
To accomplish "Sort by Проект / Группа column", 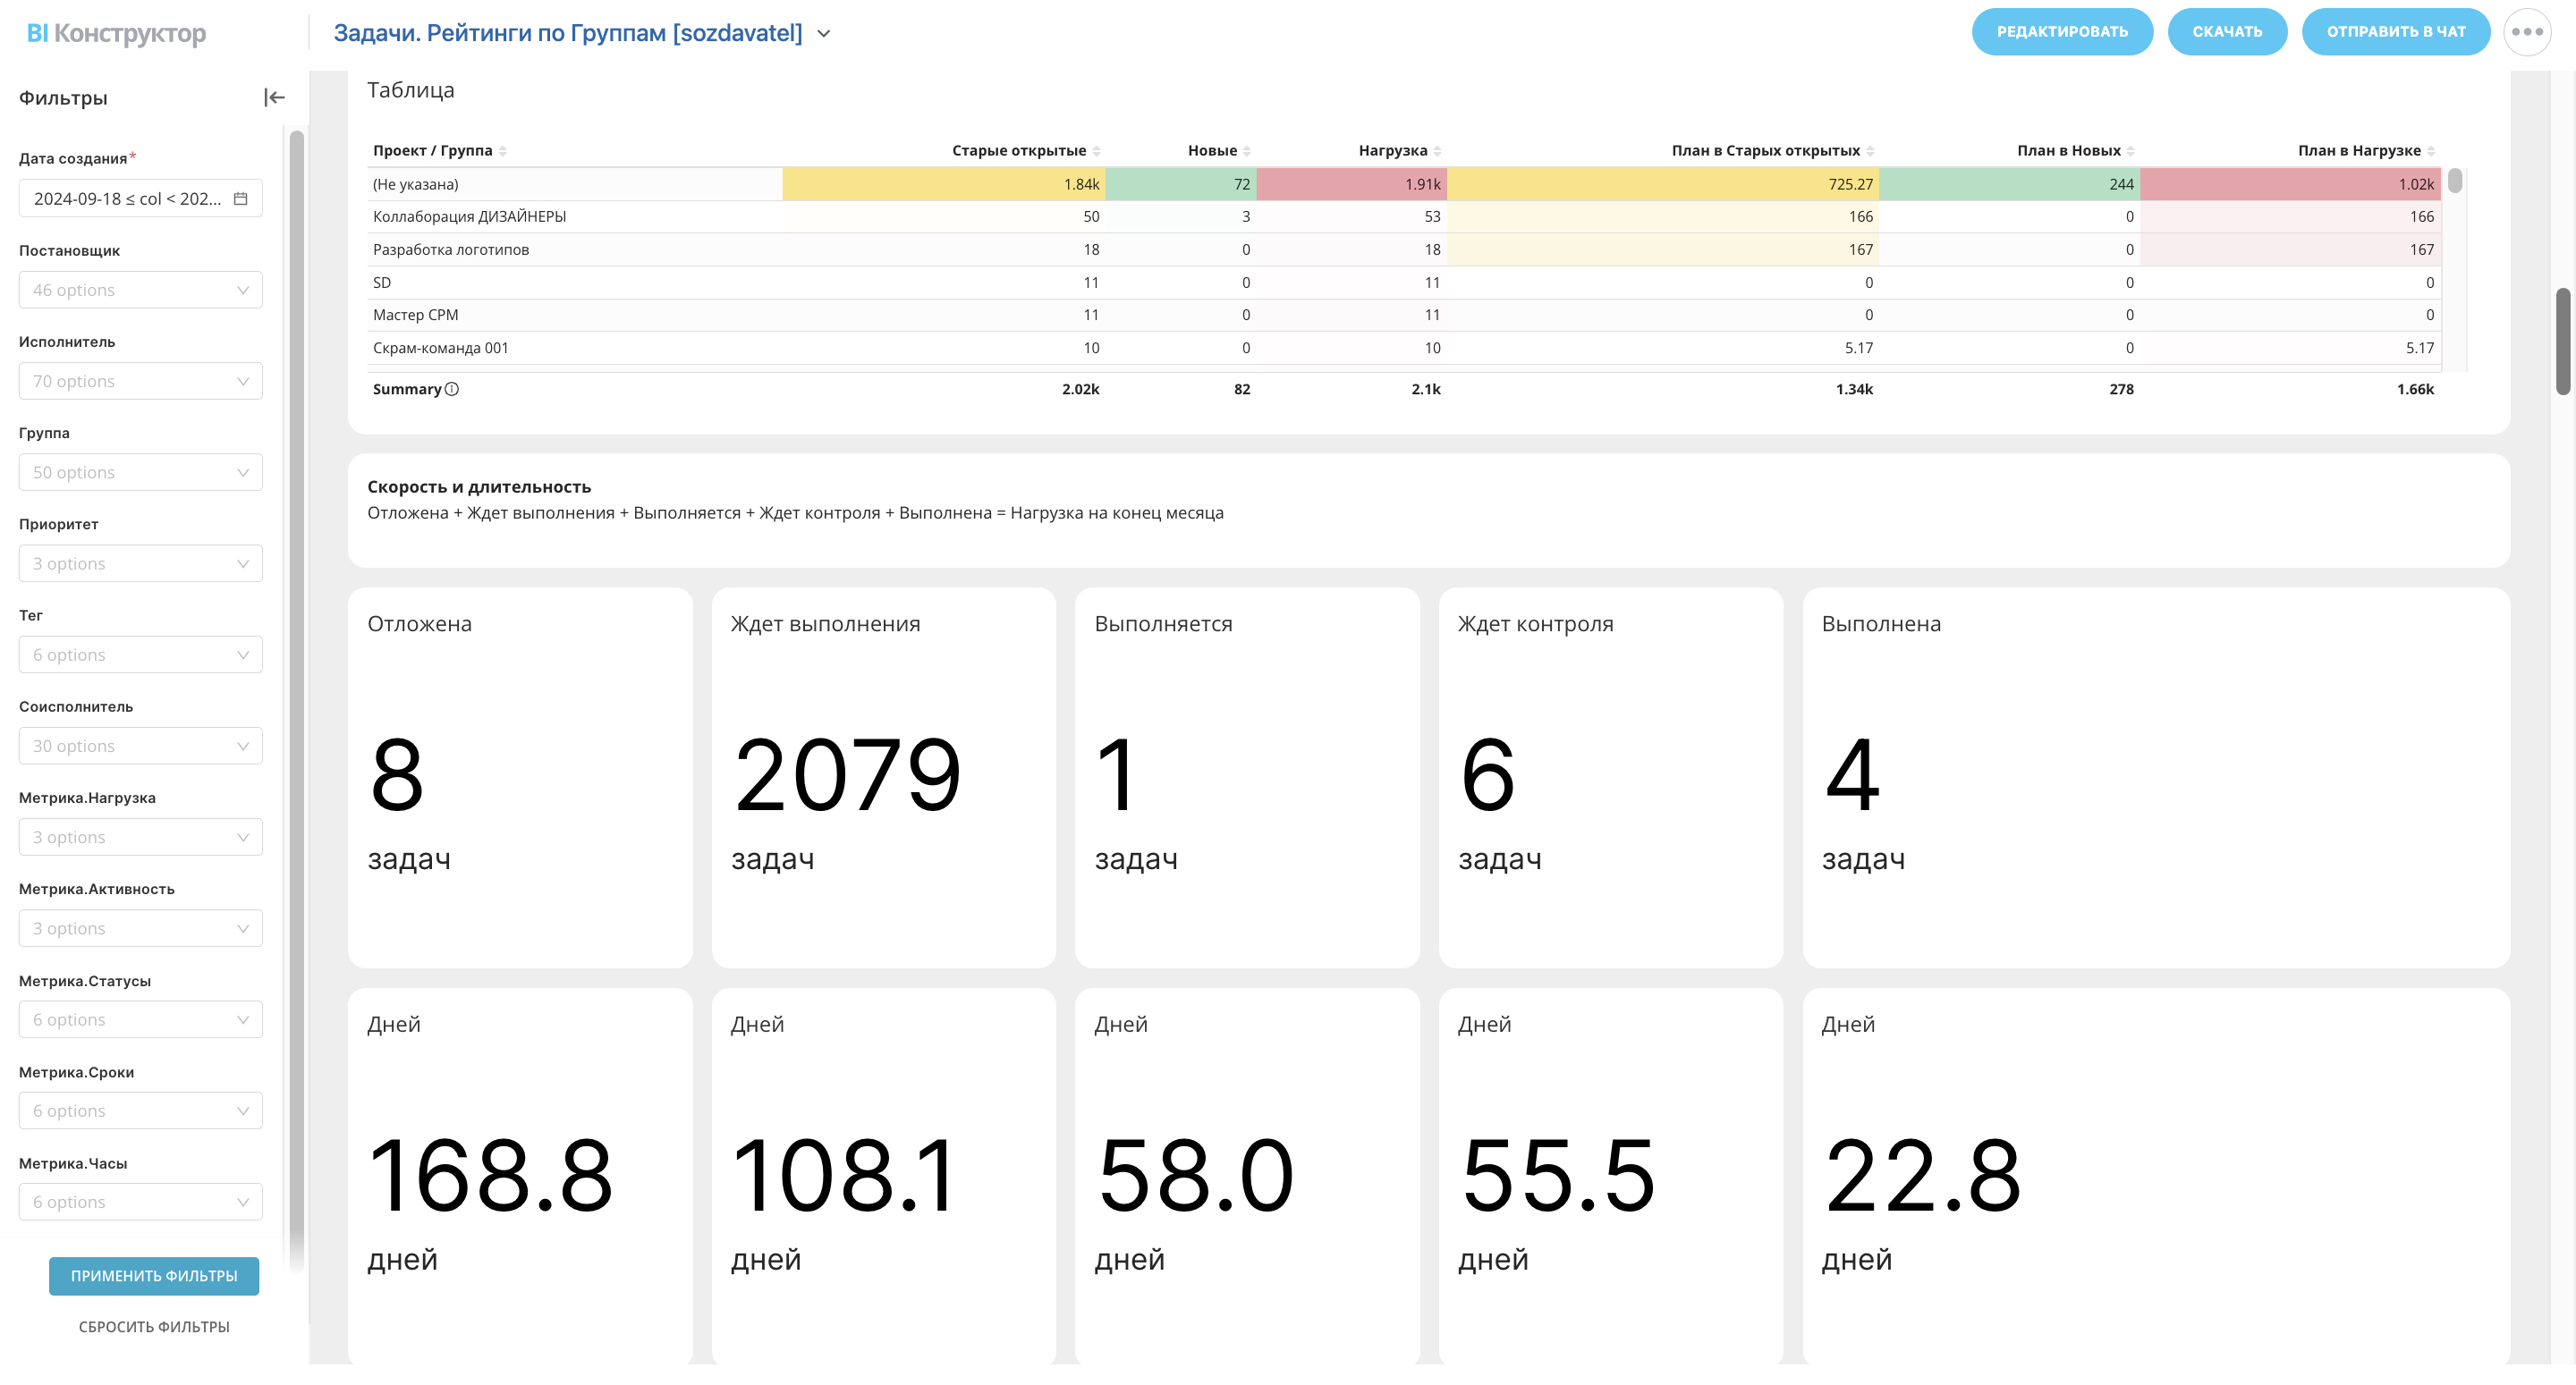I will 503,151.
